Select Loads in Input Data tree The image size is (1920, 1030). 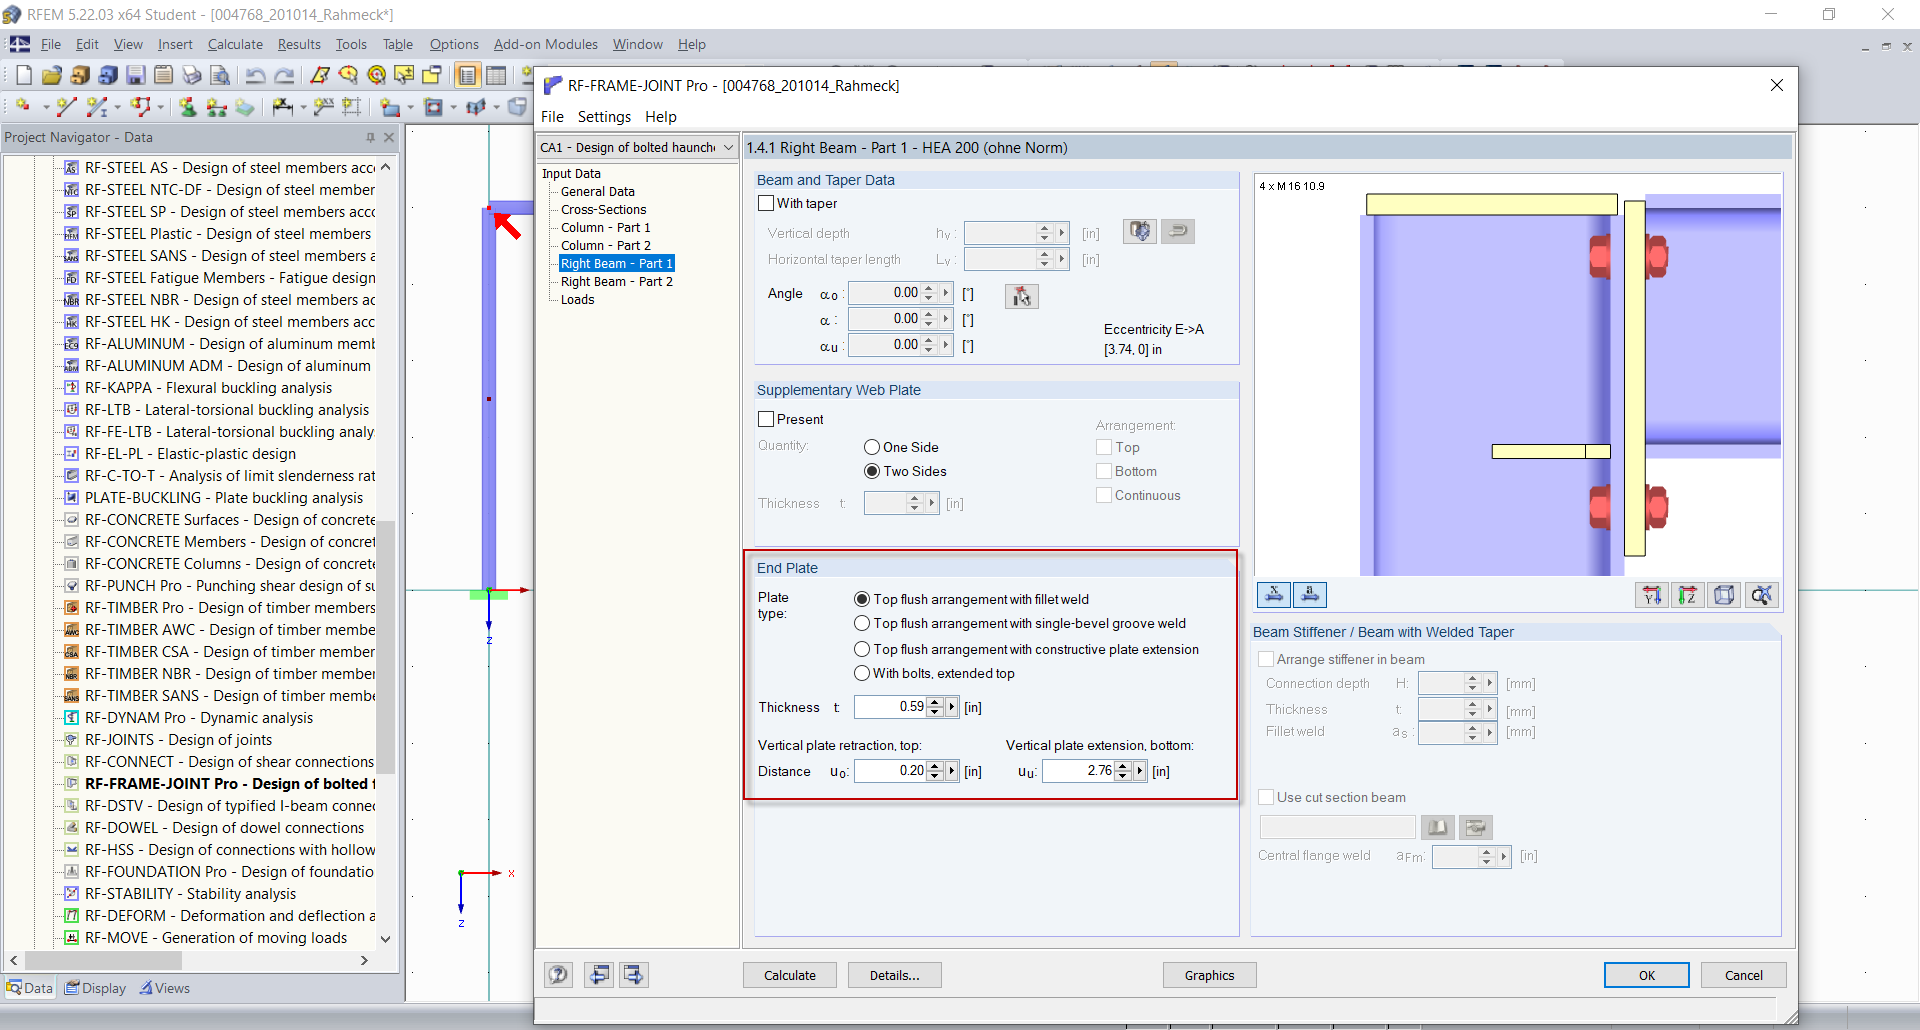(577, 299)
